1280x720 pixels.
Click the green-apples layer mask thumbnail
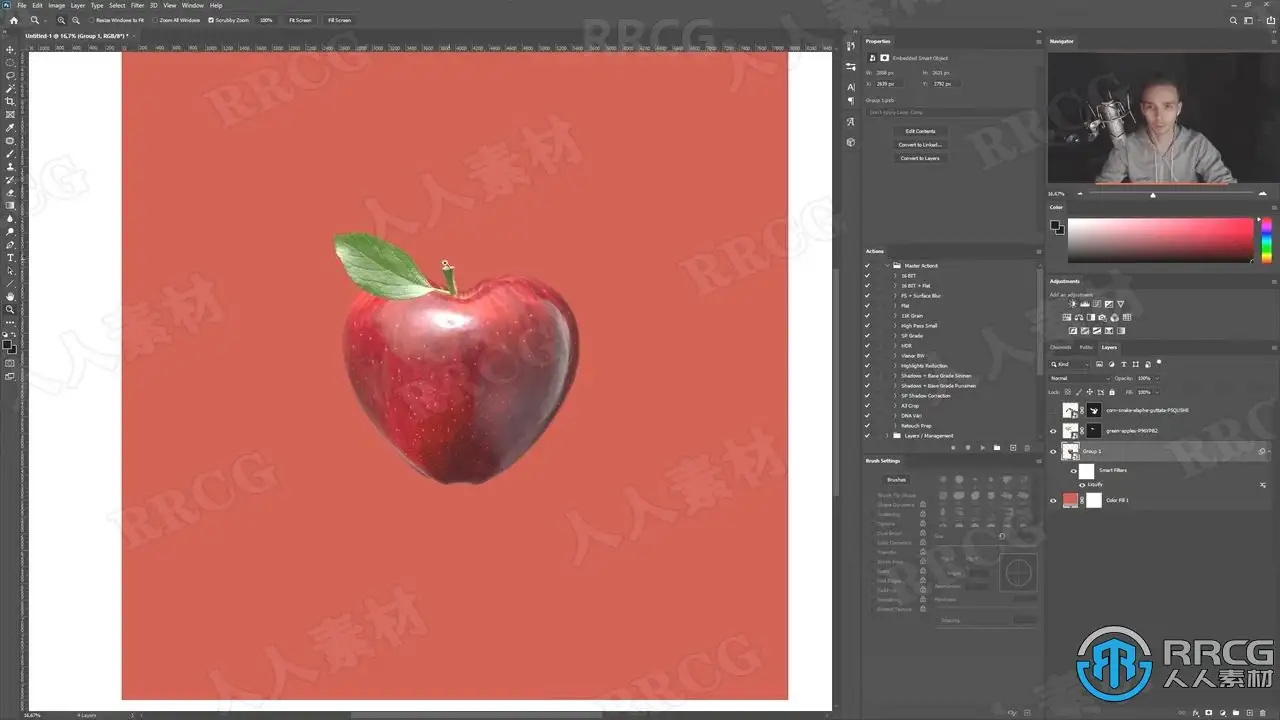(x=1094, y=431)
